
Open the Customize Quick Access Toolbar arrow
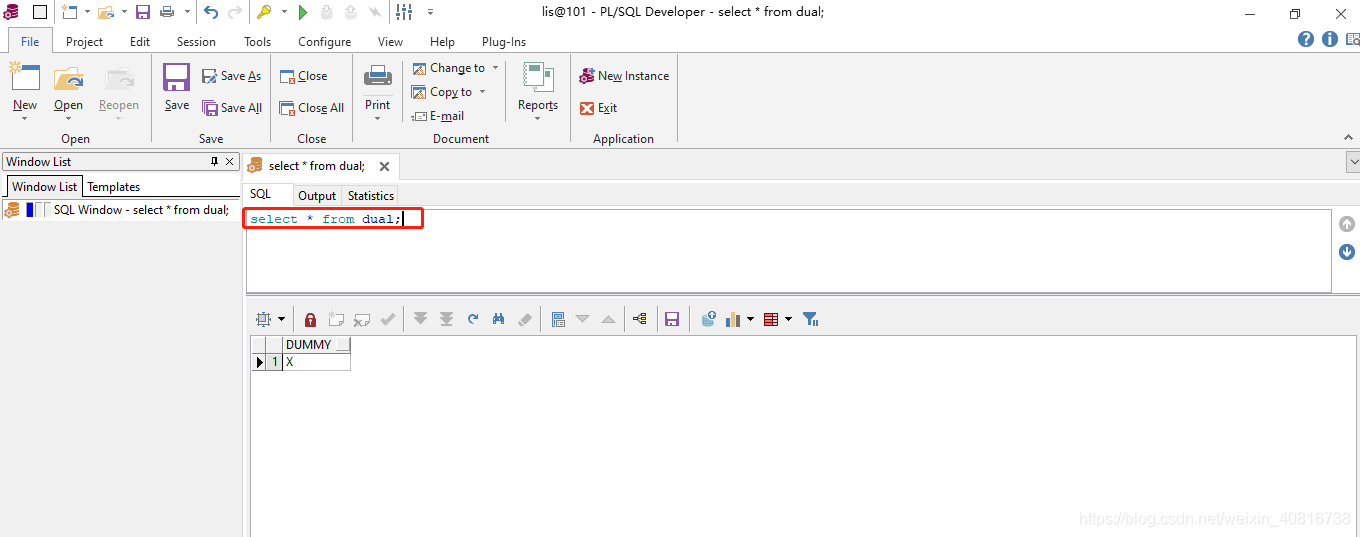(x=431, y=12)
